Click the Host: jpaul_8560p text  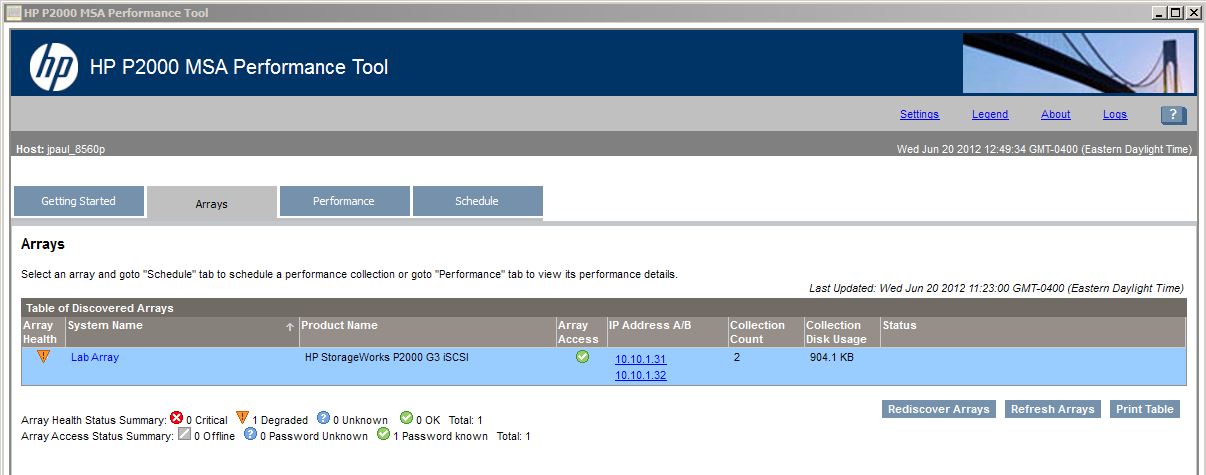point(61,149)
